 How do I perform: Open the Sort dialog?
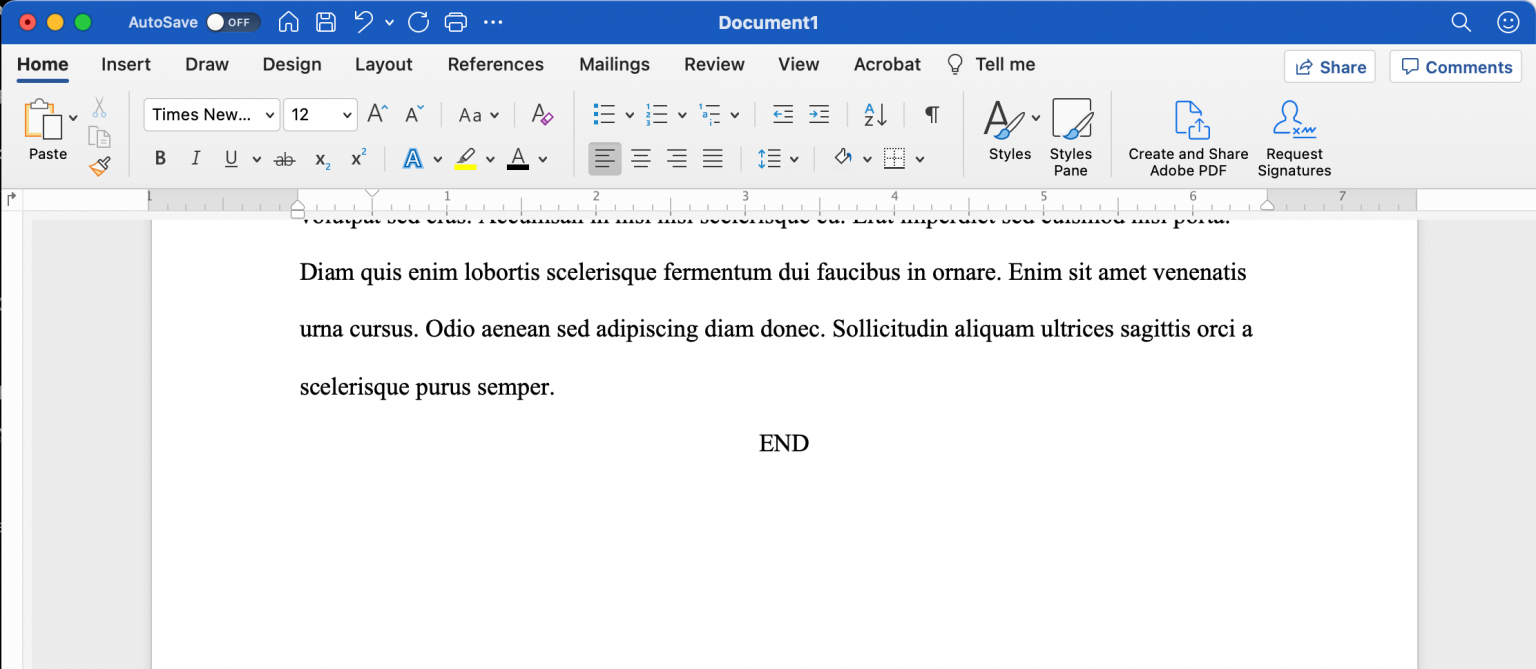pos(871,114)
